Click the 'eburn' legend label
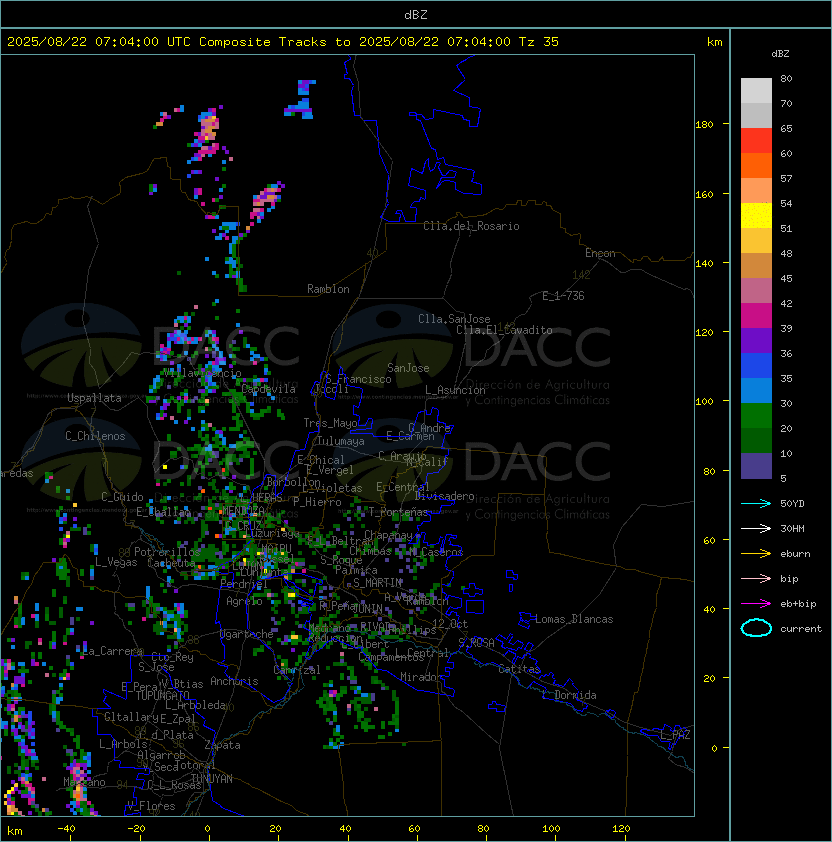This screenshot has width=832, height=842. coord(795,554)
